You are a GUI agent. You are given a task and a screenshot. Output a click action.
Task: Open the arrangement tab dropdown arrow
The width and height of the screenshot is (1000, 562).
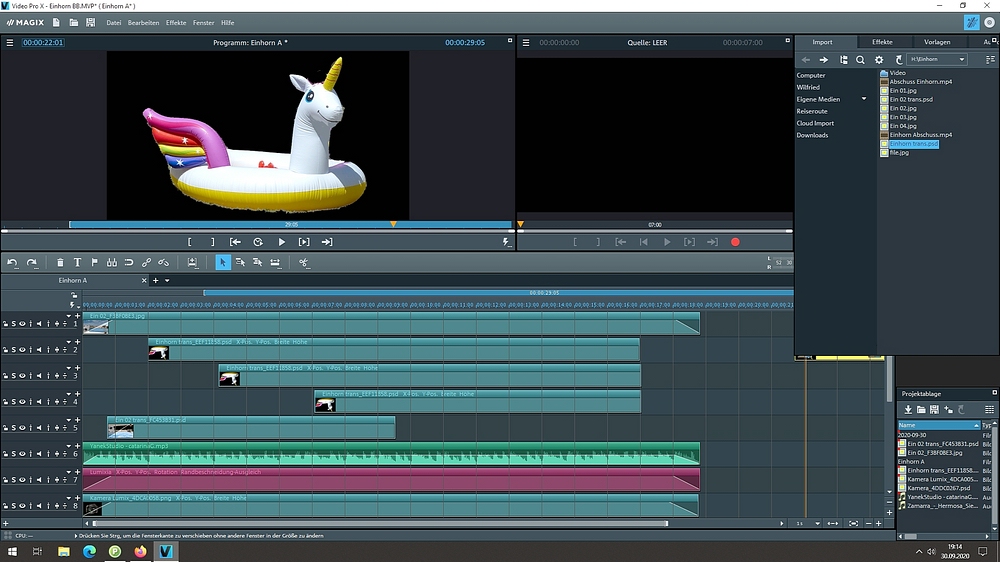tap(167, 281)
